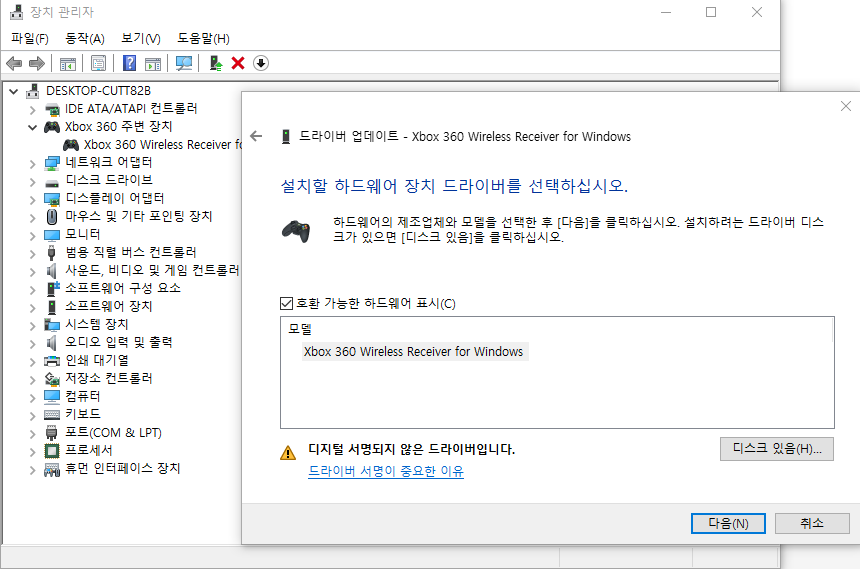This screenshot has width=860, height=569.
Task: Click the 마우스 및 기타 포인팅 장치 icon
Action: pyautogui.click(x=52, y=217)
